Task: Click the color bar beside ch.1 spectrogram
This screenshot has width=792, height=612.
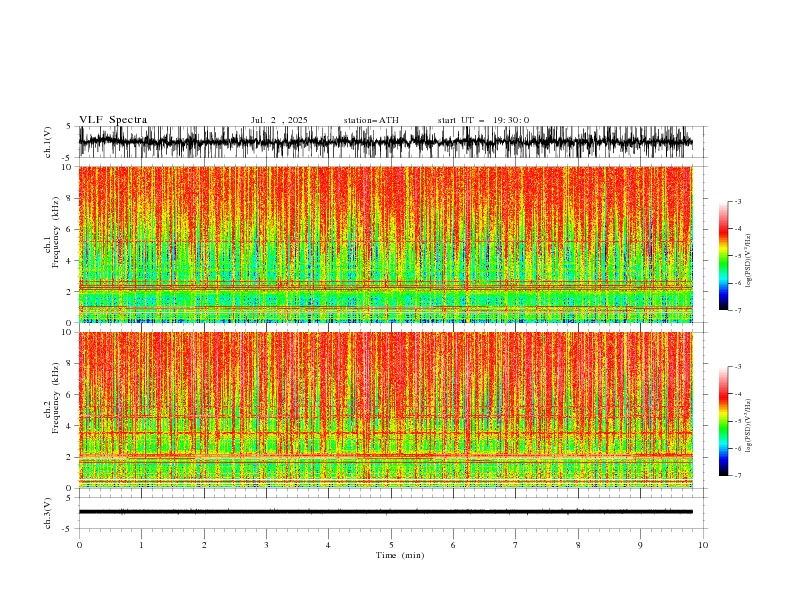Action: tap(723, 255)
